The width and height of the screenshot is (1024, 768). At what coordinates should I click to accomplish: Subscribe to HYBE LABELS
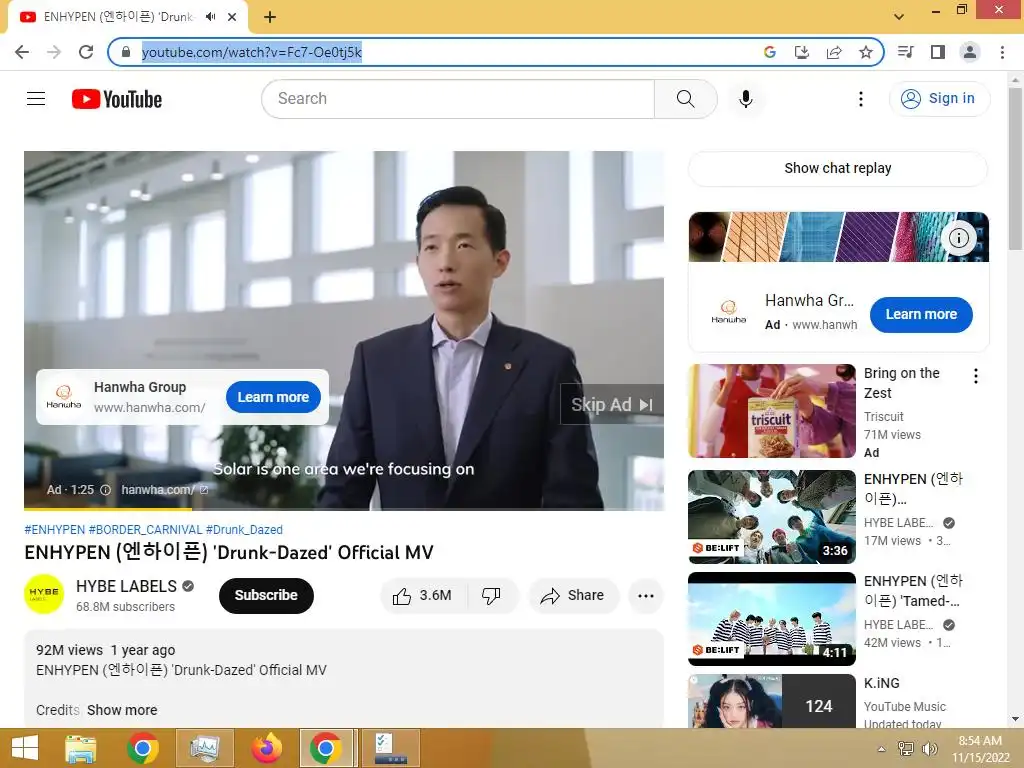pos(266,596)
